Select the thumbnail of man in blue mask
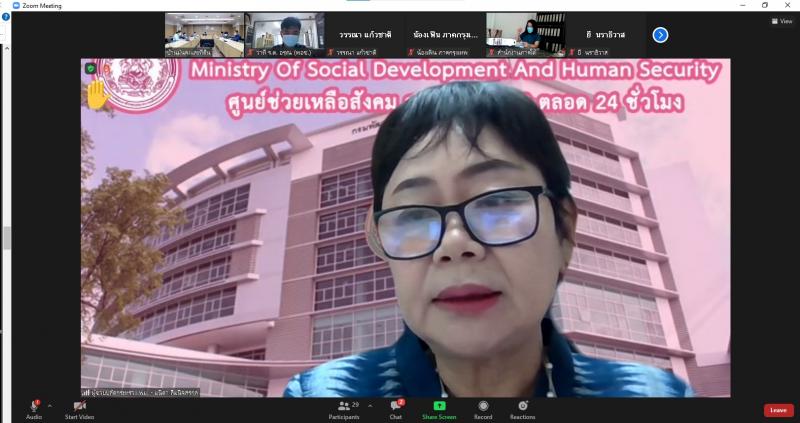This screenshot has width=800, height=423. [x=284, y=35]
